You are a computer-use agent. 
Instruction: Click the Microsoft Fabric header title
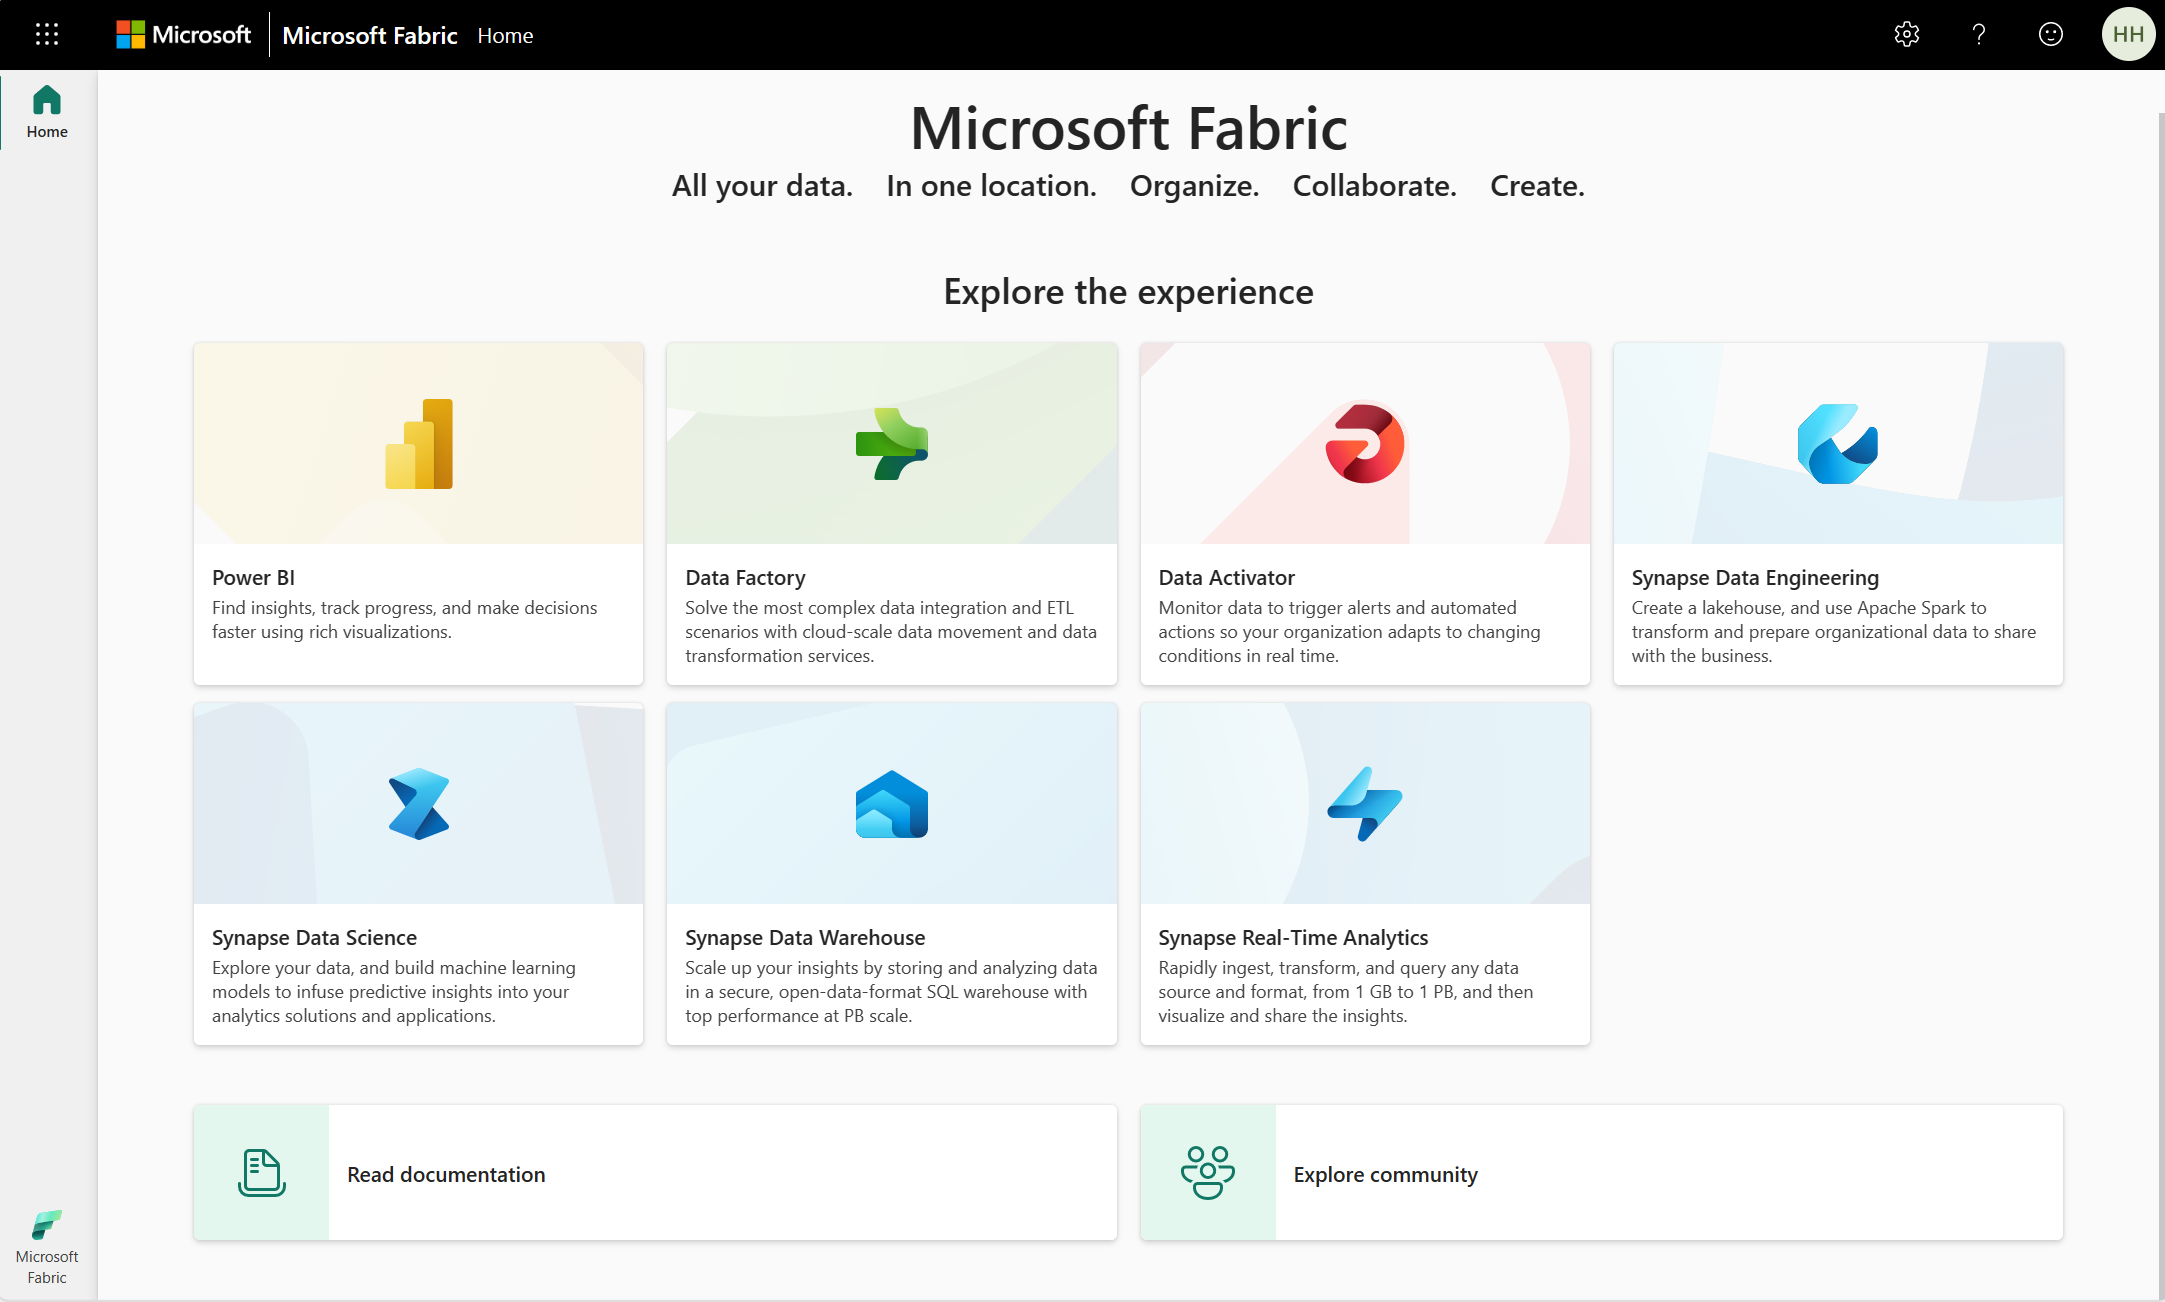370,35
